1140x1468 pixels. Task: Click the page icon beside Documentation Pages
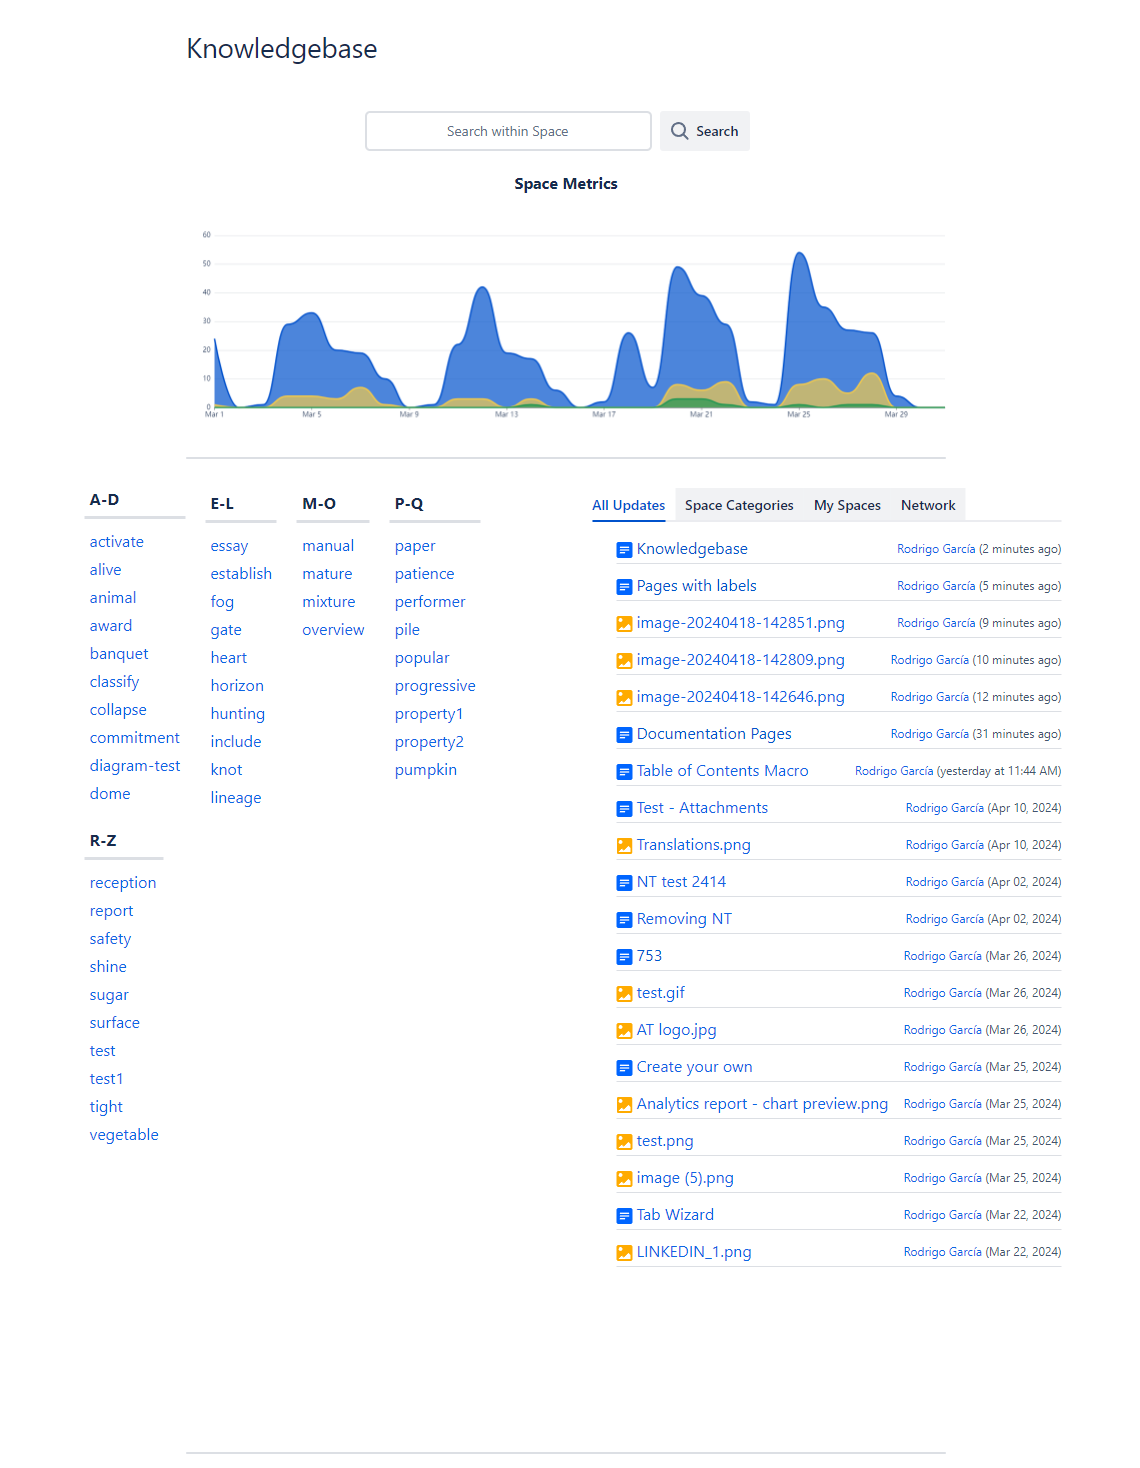624,735
